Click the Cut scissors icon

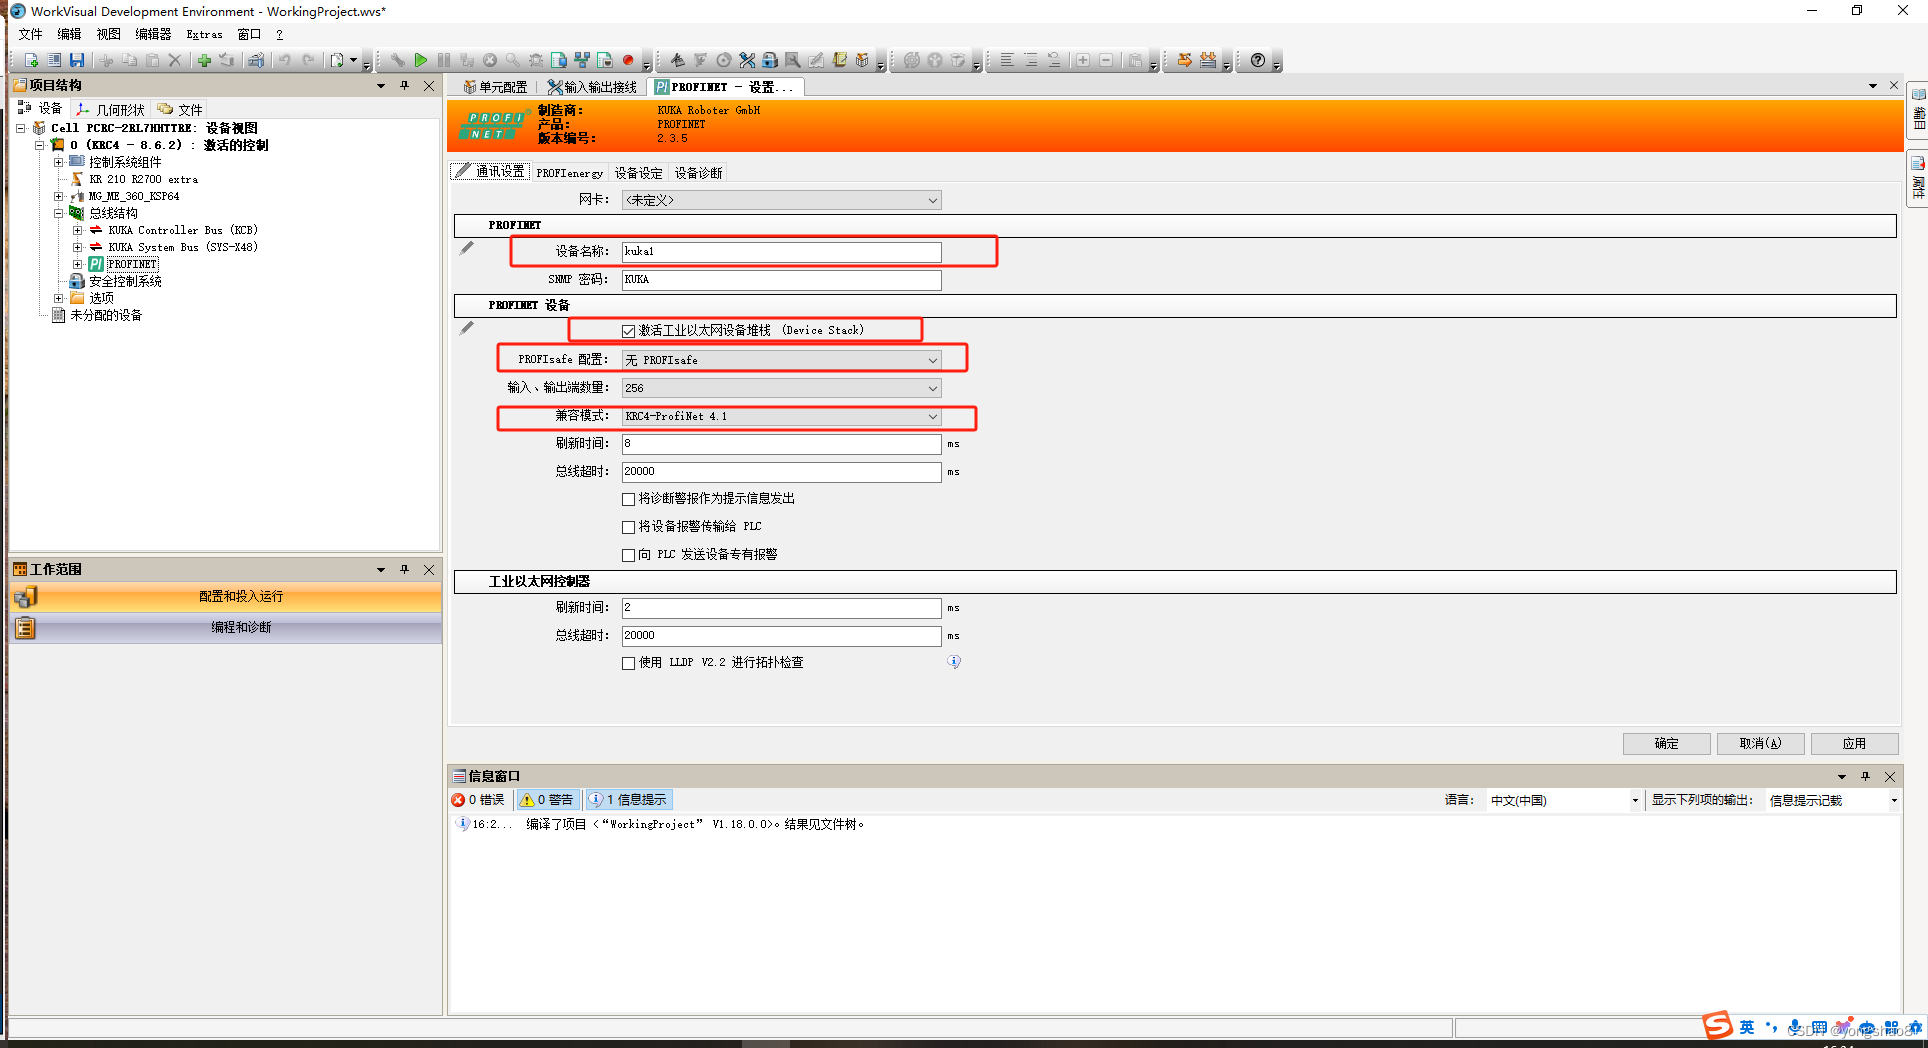[x=105, y=60]
